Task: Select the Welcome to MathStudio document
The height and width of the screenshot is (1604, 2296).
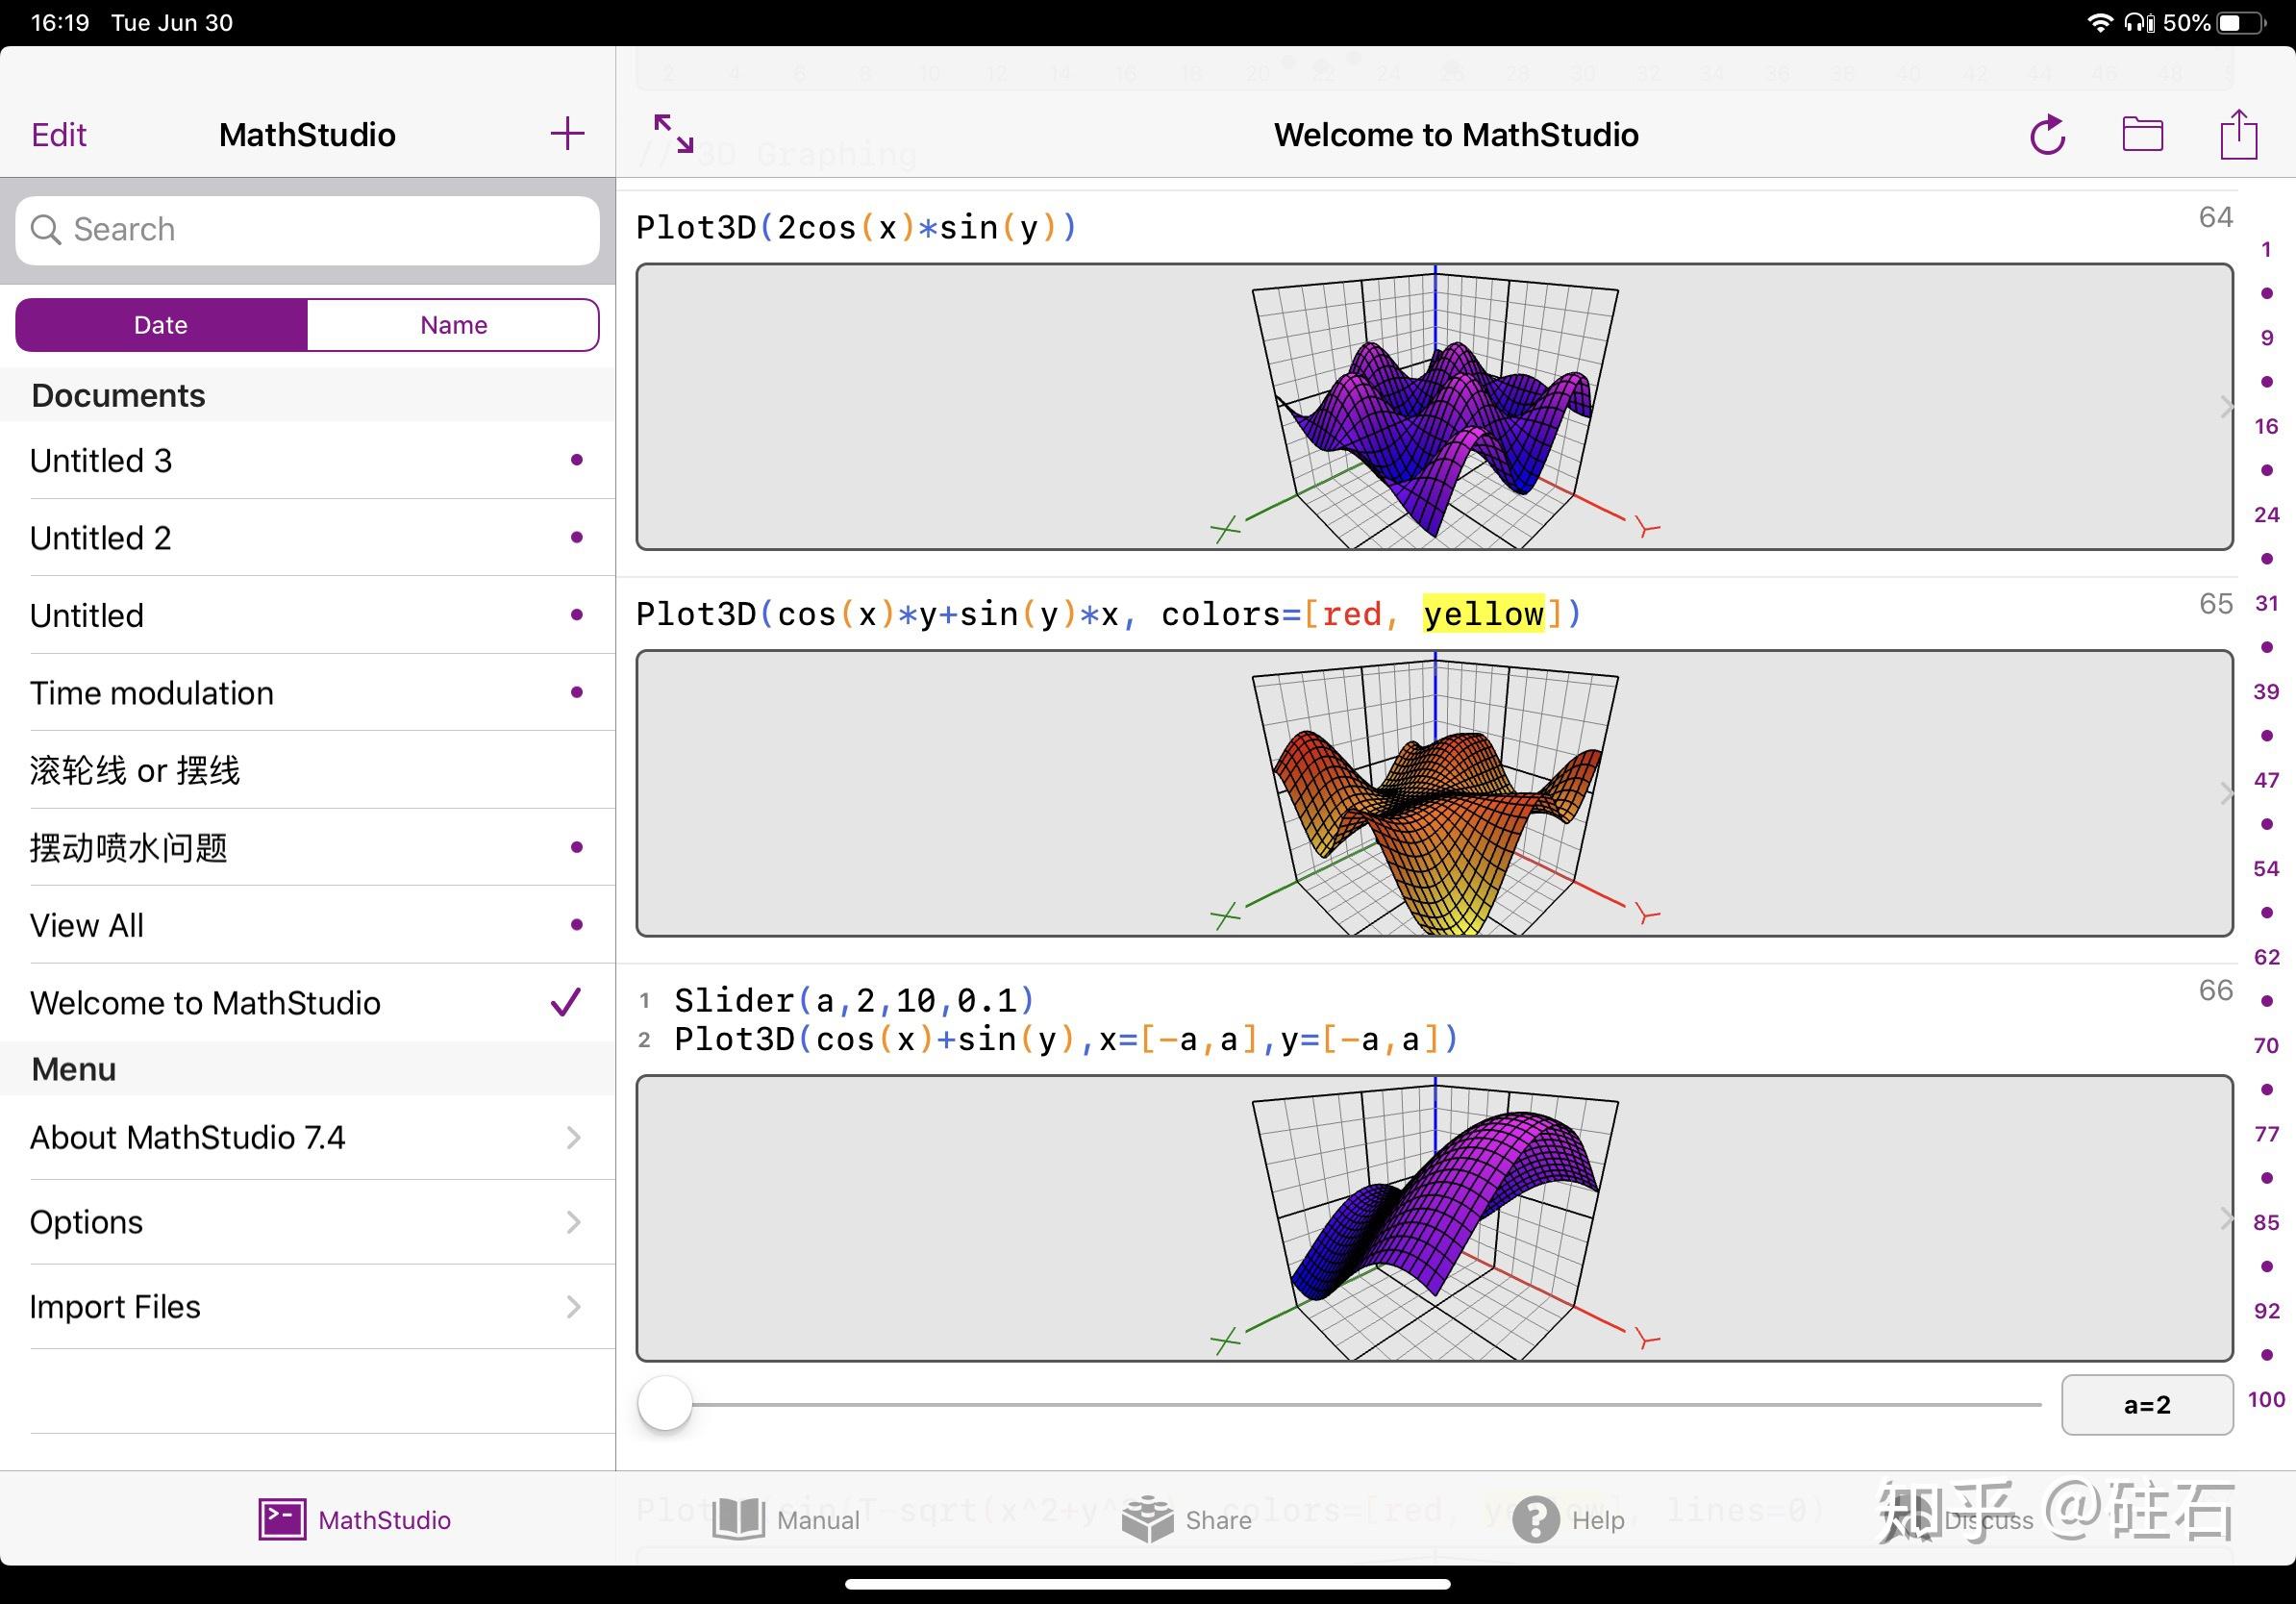Action: pos(205,1003)
